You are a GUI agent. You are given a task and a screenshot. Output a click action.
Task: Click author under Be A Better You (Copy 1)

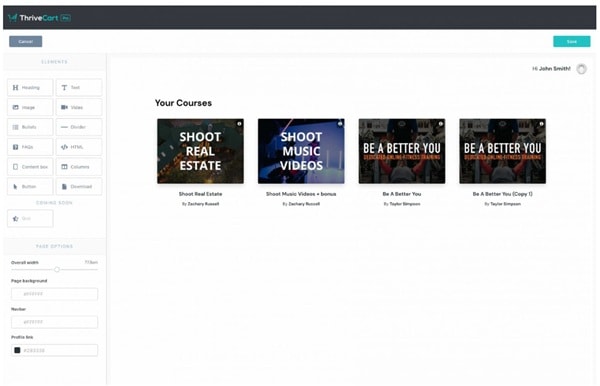502,204
